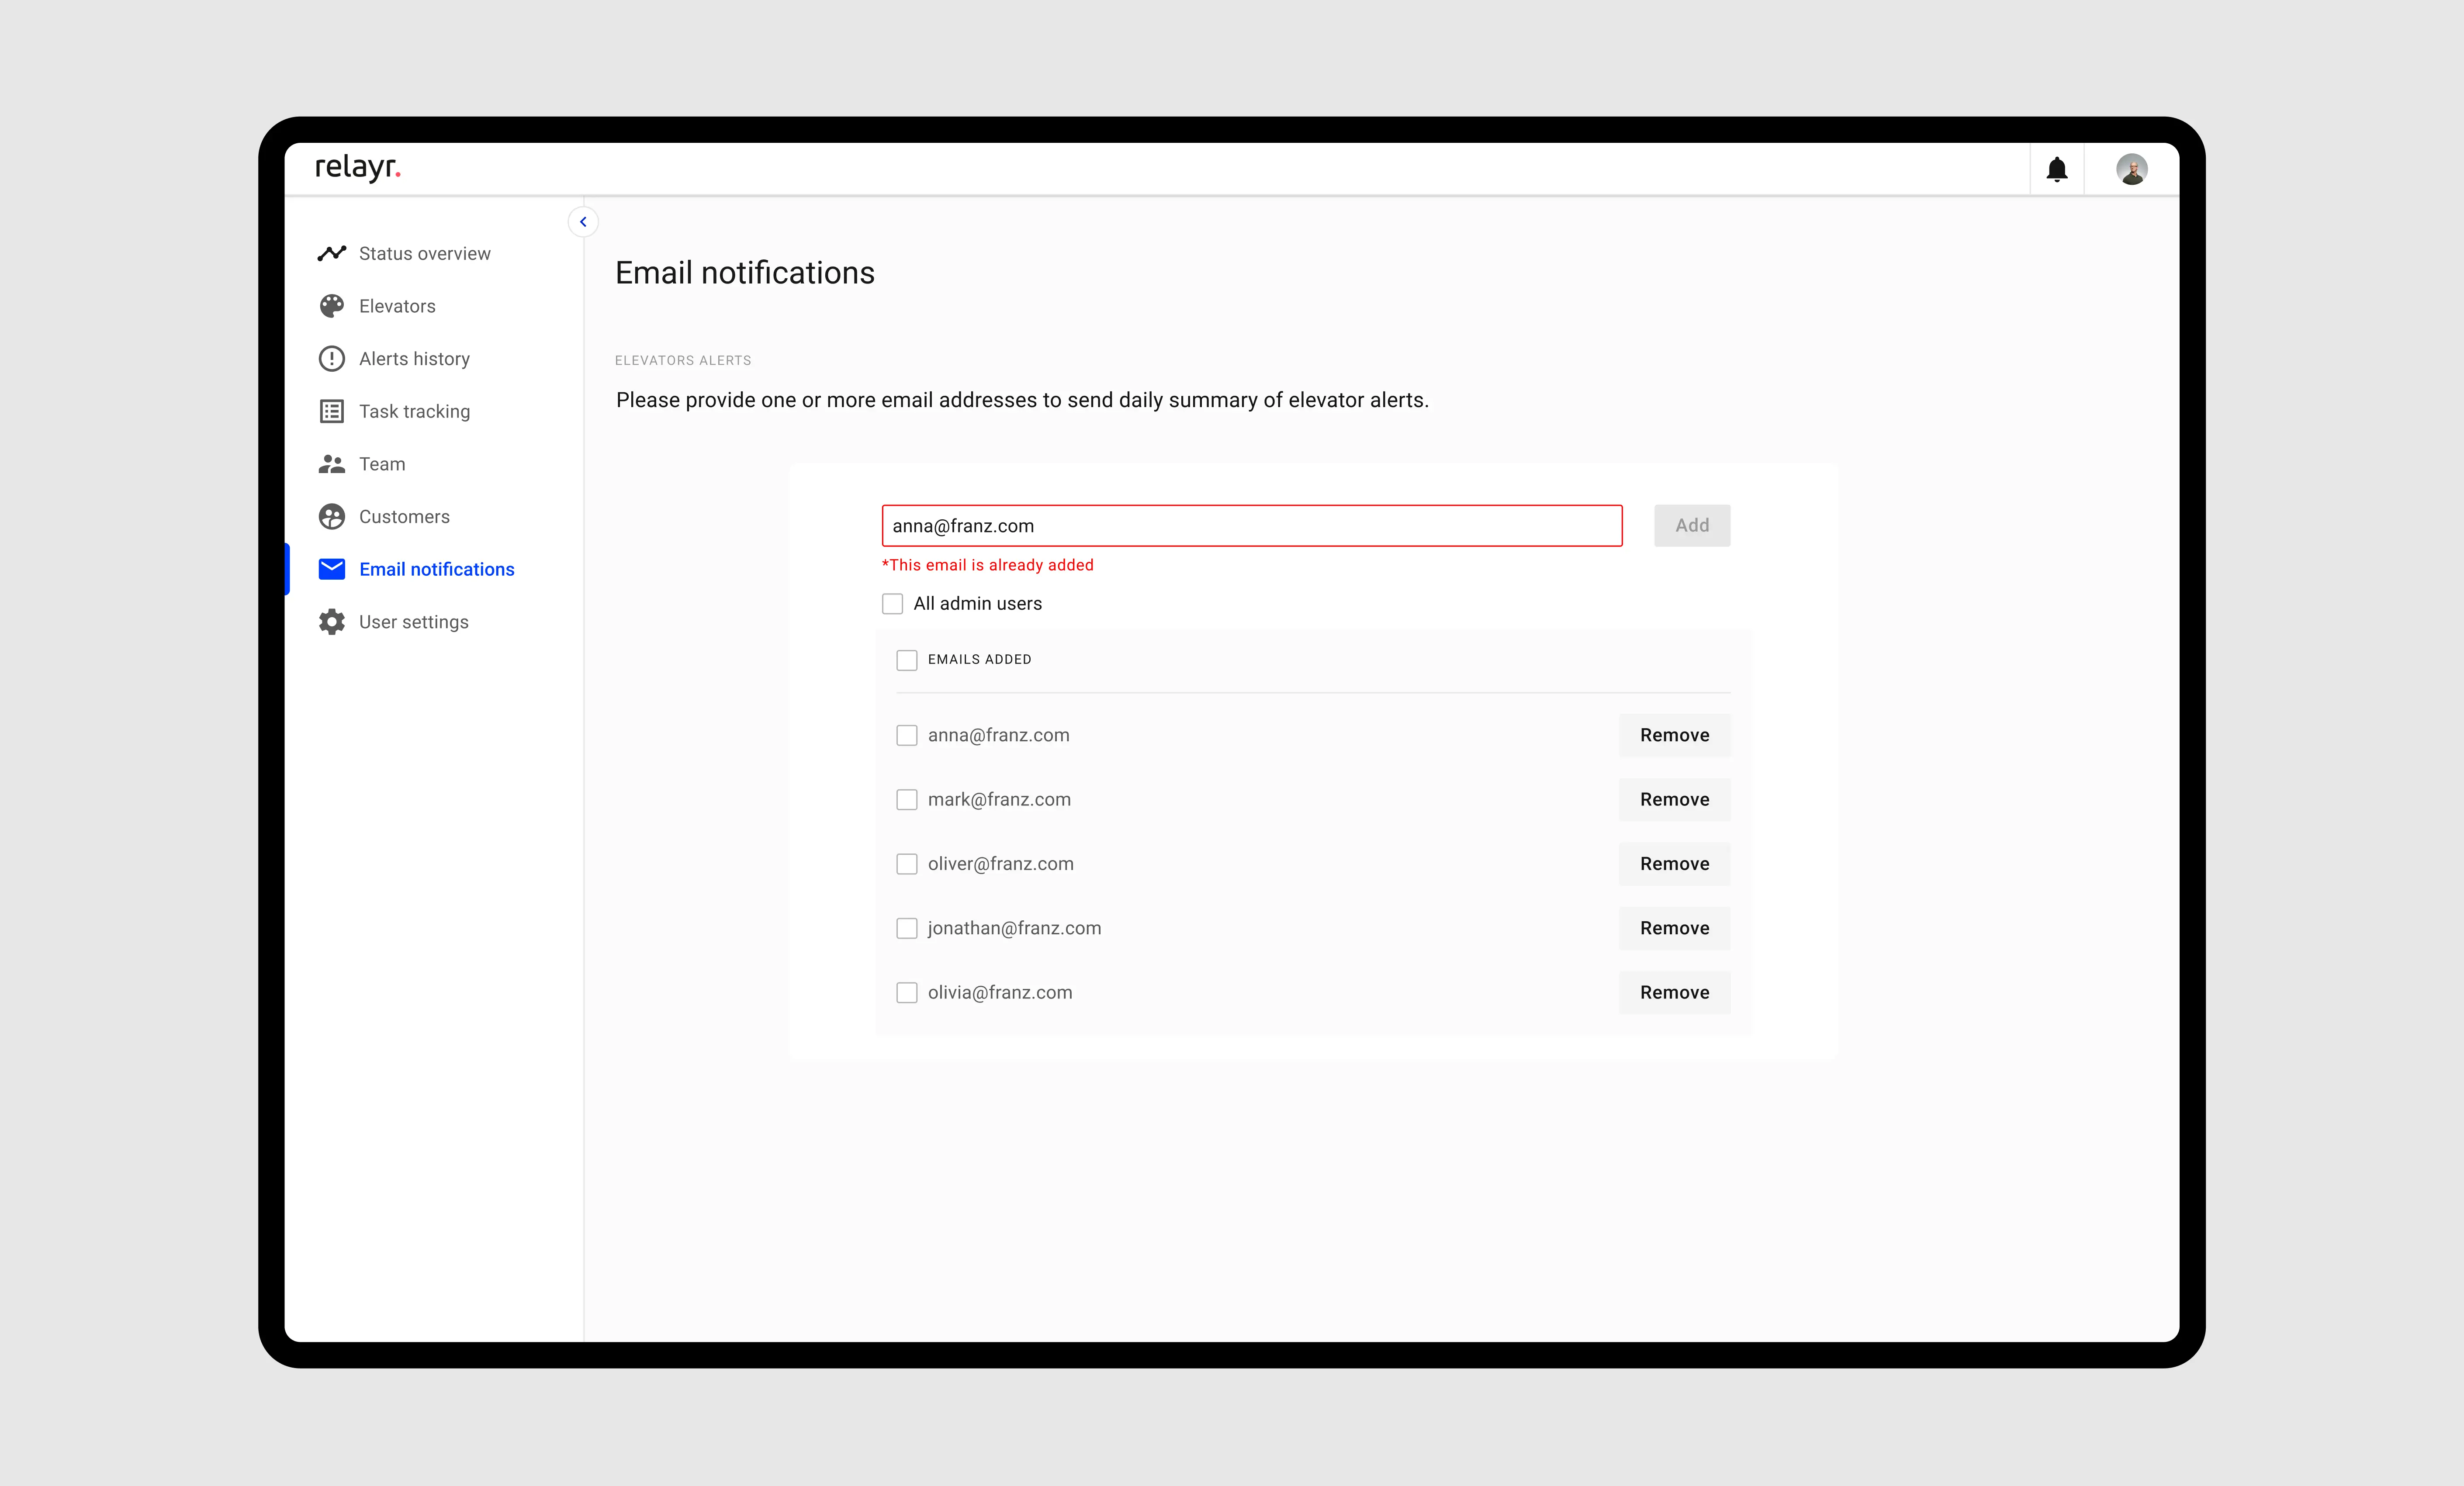The width and height of the screenshot is (2464, 1486).
Task: Select the jonathan@franz.com checkbox
Action: [x=906, y=928]
